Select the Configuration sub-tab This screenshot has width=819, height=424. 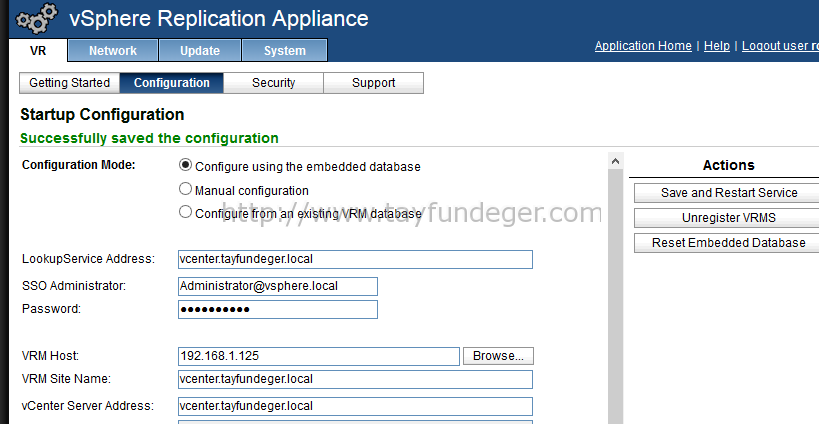coord(172,83)
